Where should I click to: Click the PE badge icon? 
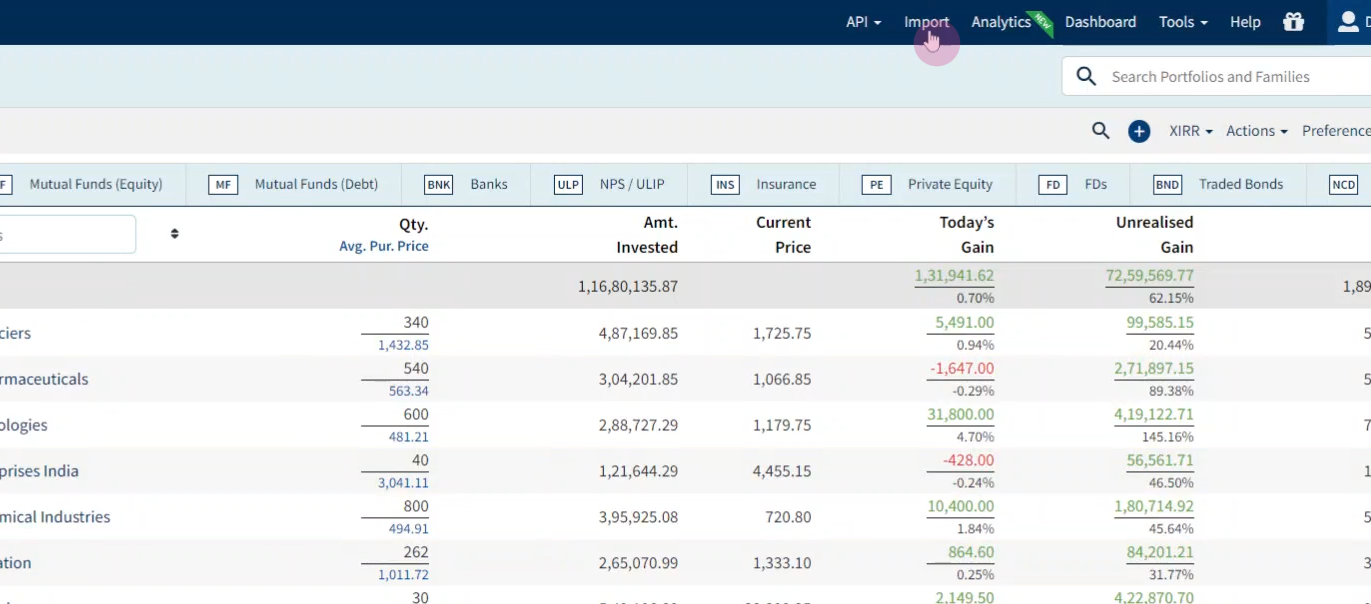pos(876,185)
